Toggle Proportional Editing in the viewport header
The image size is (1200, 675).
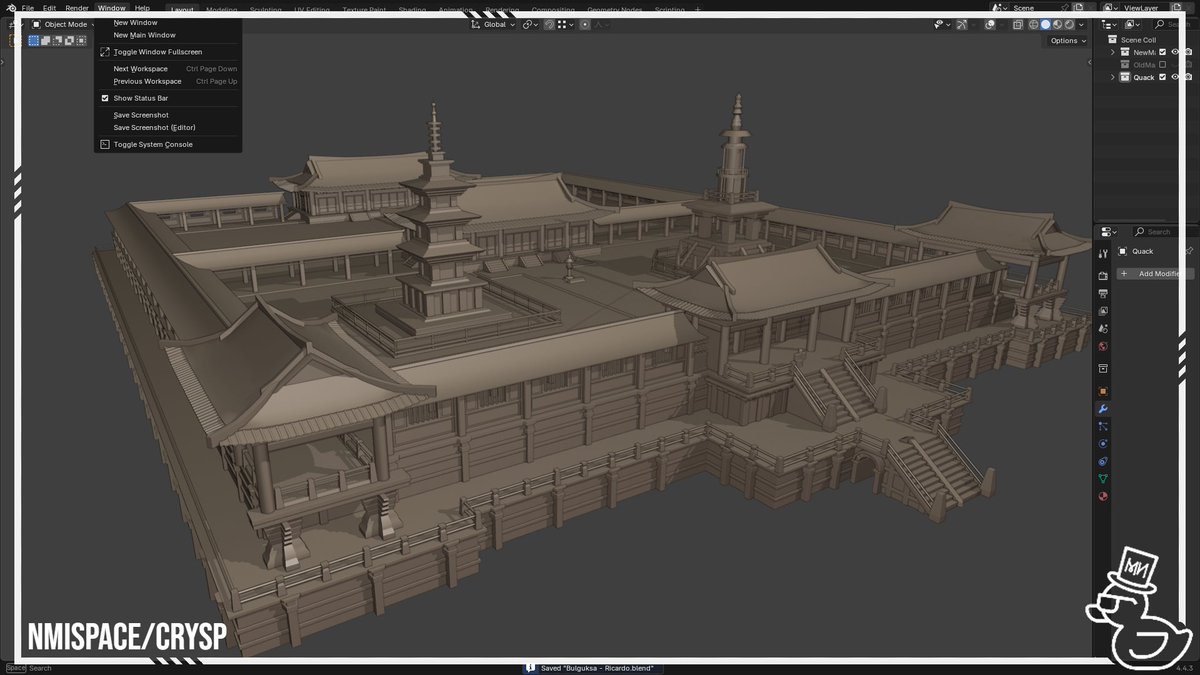tap(585, 25)
